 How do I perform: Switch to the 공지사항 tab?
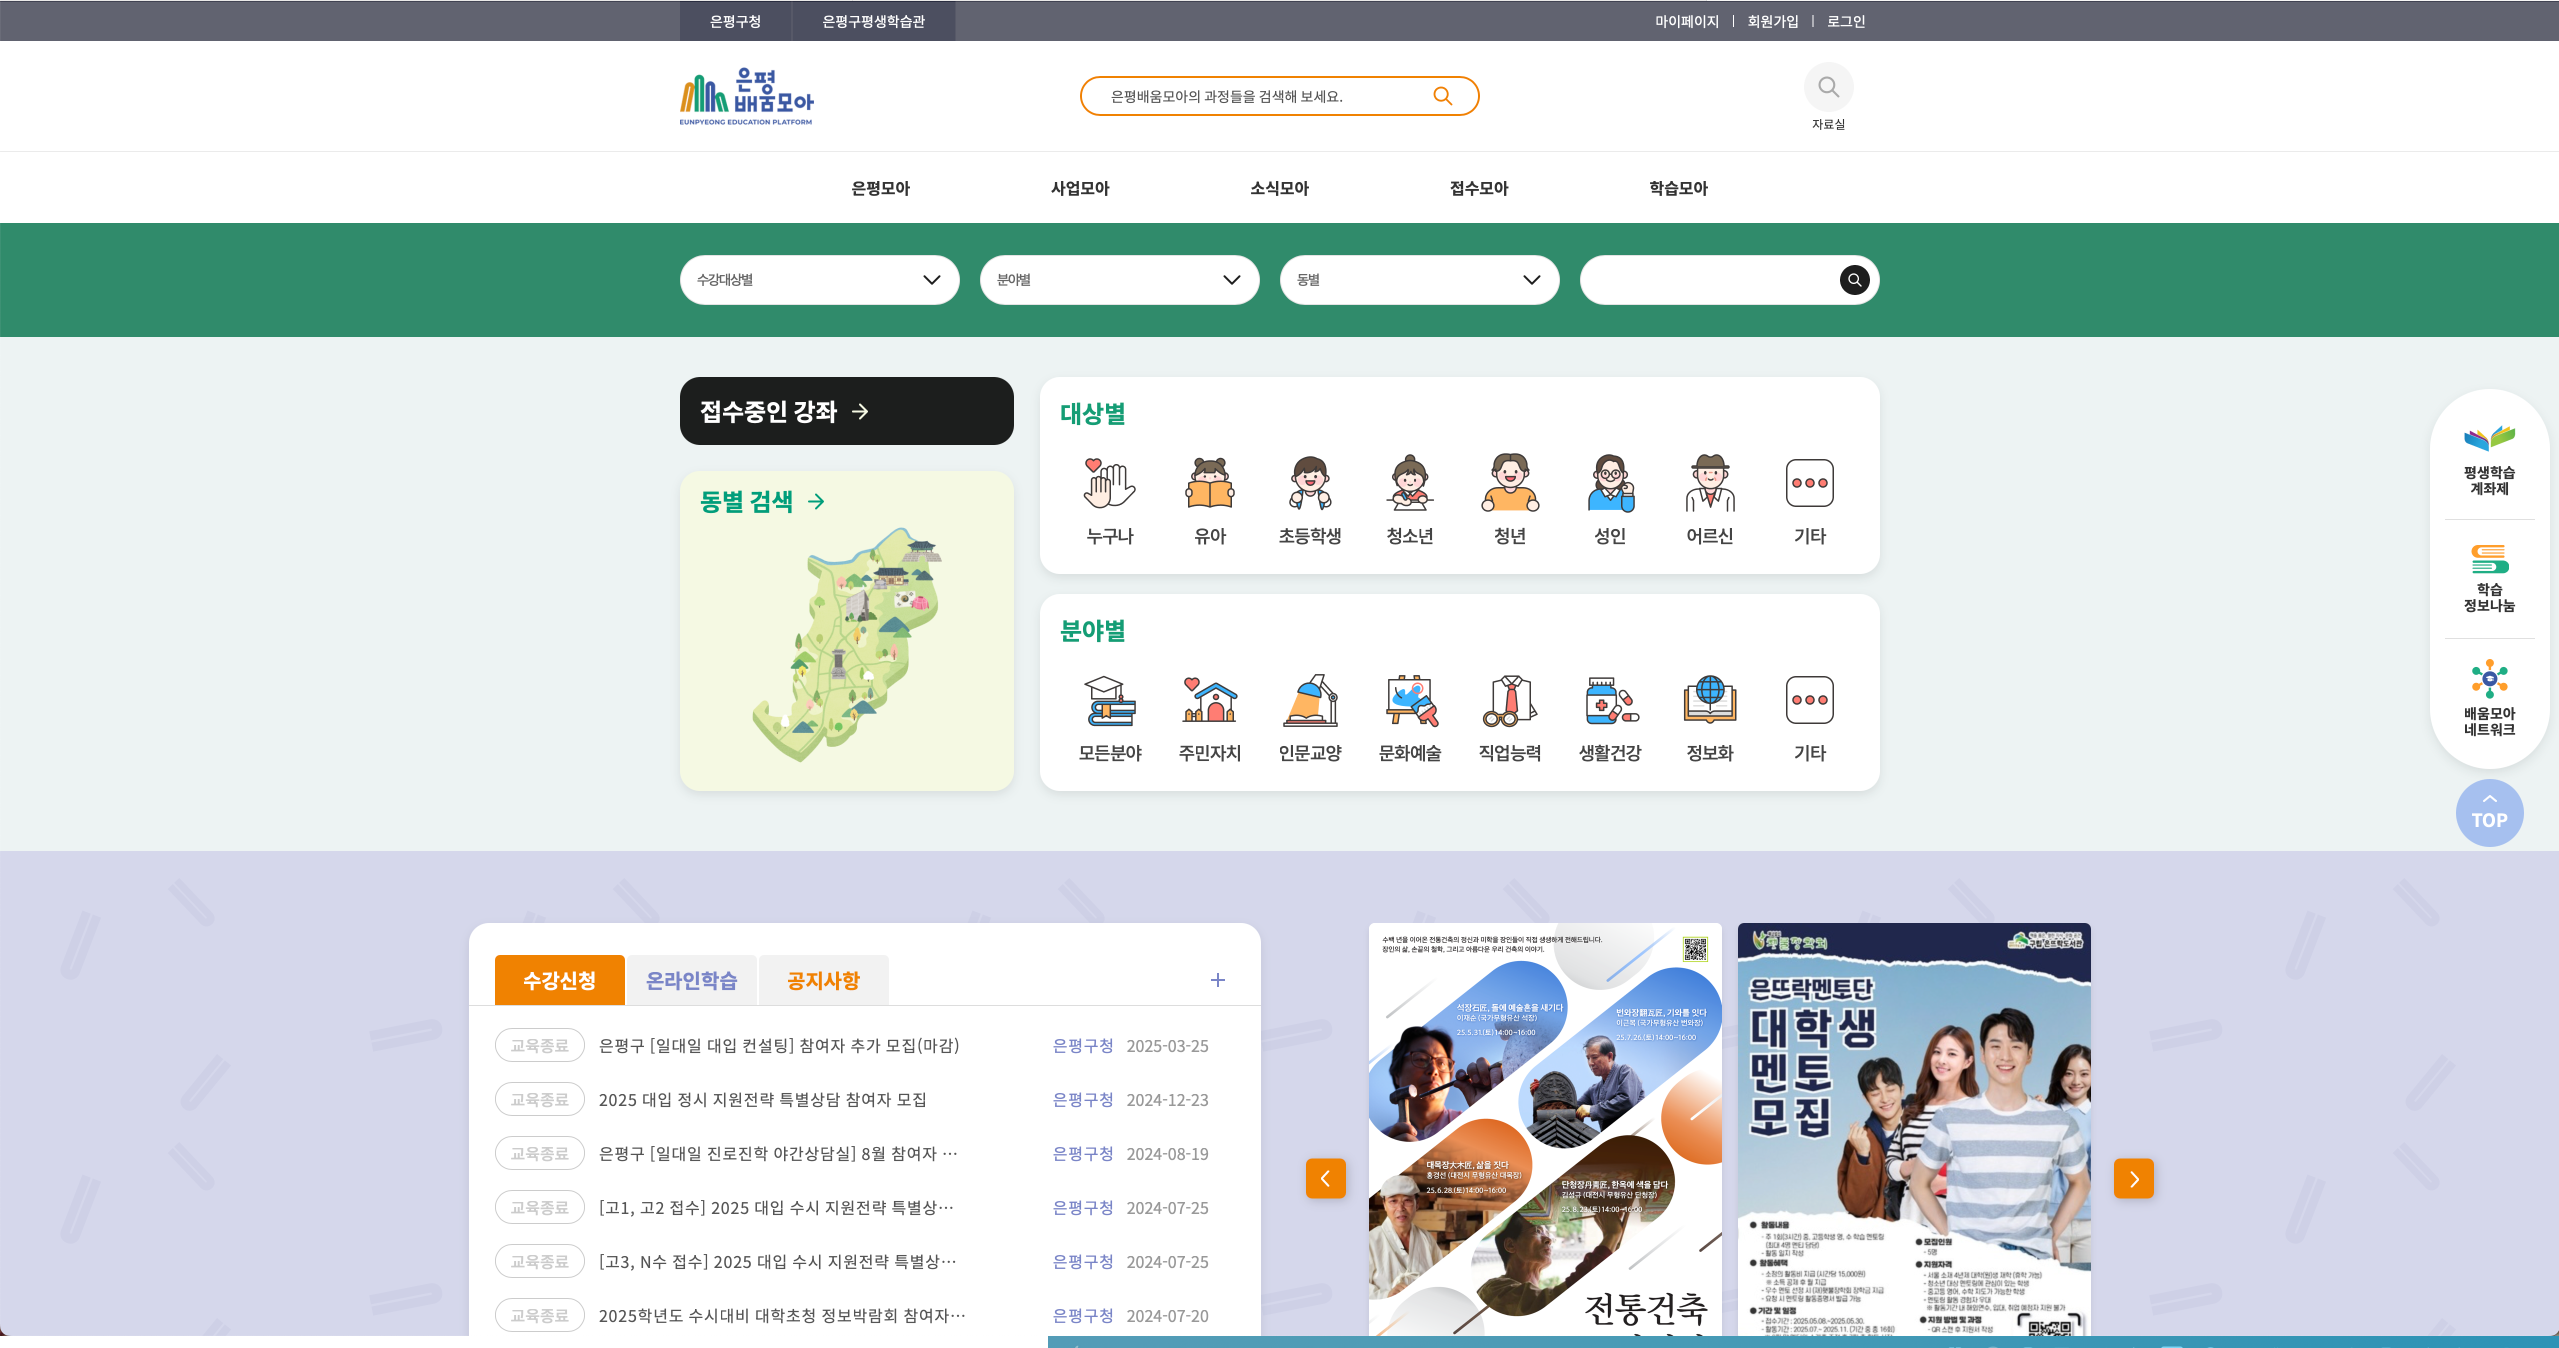coord(823,980)
